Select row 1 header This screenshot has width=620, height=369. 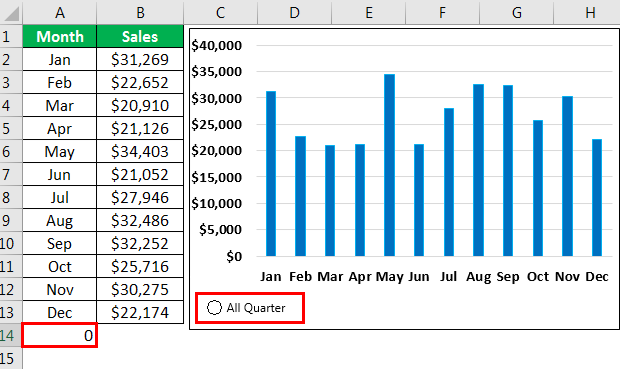click(11, 36)
